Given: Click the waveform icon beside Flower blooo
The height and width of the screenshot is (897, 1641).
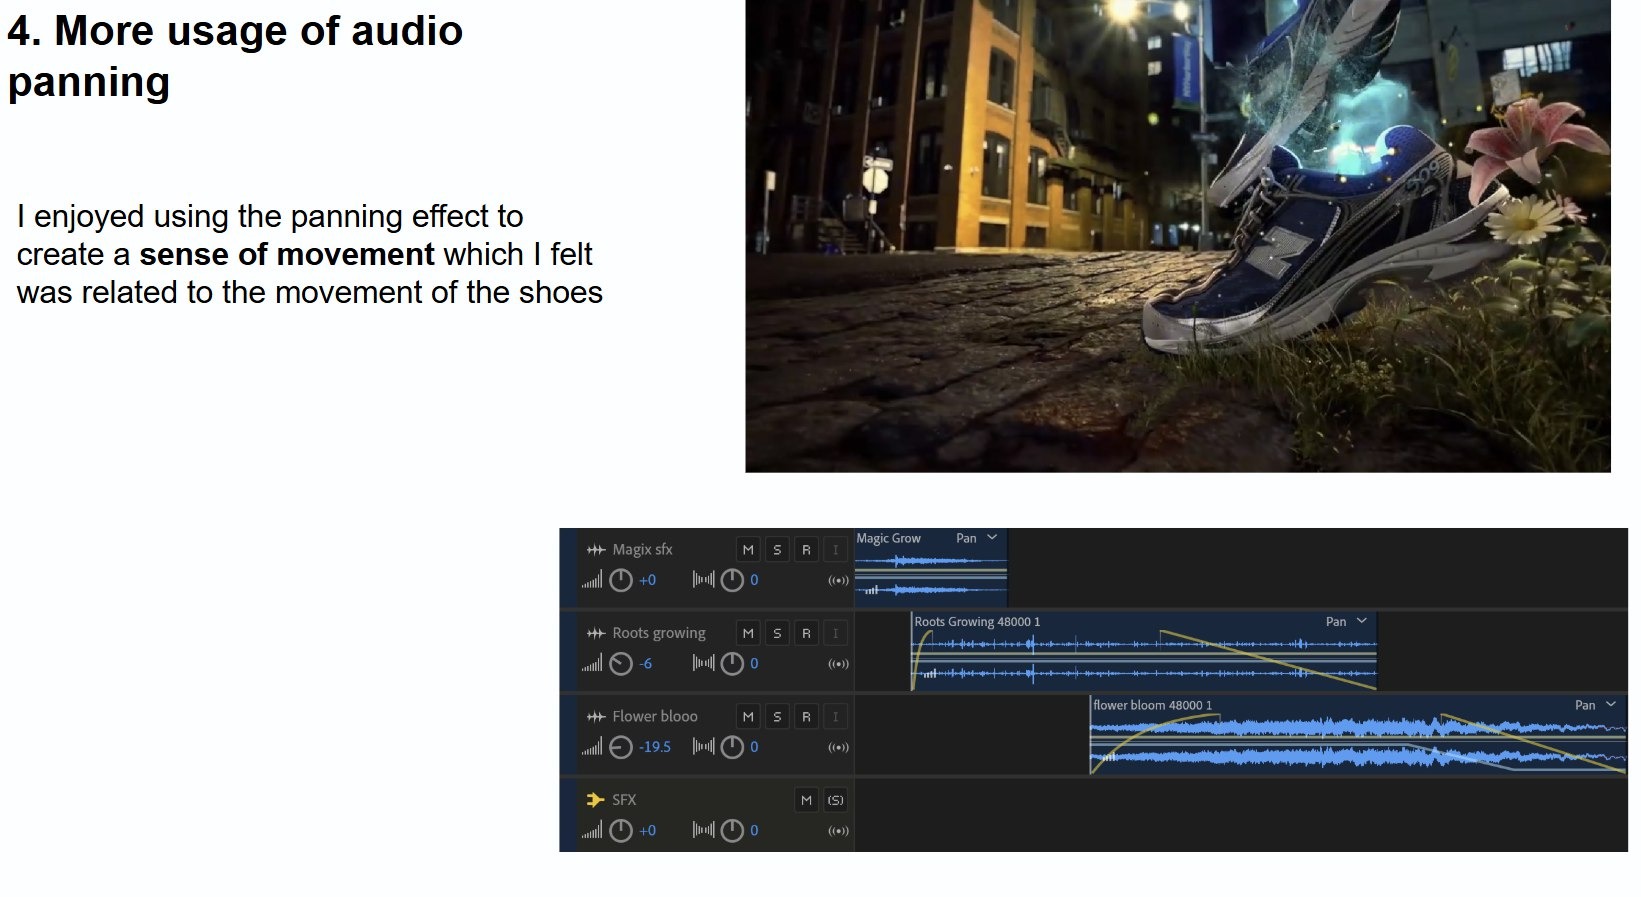Looking at the screenshot, I should (596, 717).
